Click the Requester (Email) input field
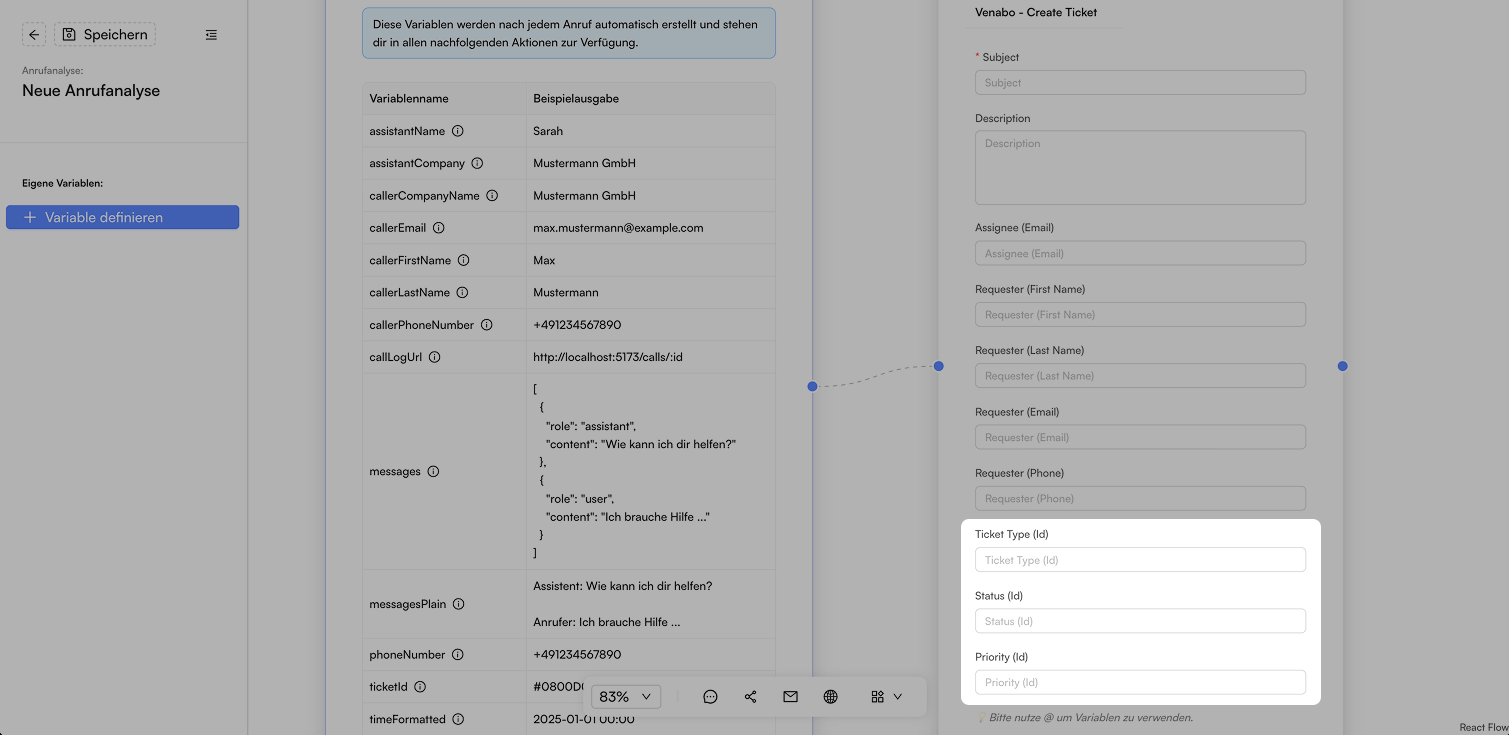Viewport: 1509px width, 735px height. tap(1140, 437)
